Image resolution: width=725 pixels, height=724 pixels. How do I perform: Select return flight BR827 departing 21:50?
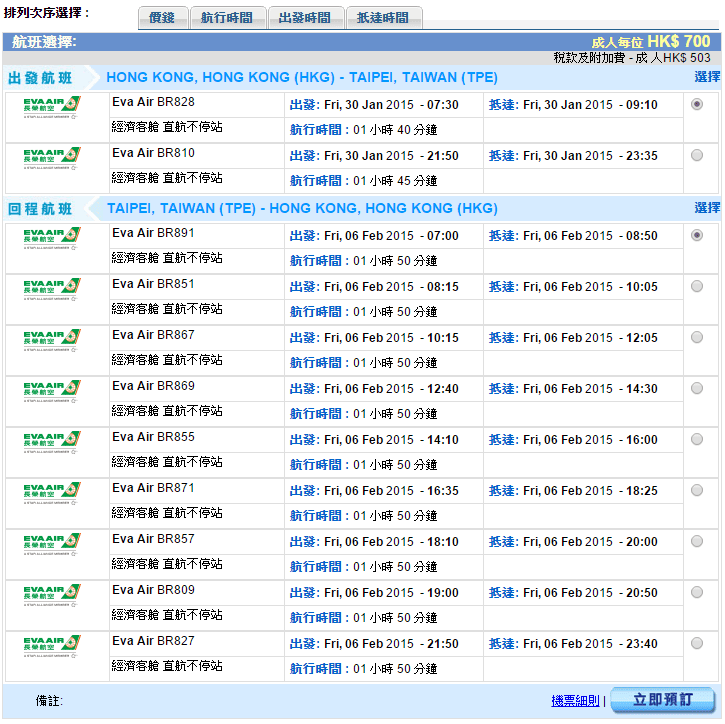point(697,643)
